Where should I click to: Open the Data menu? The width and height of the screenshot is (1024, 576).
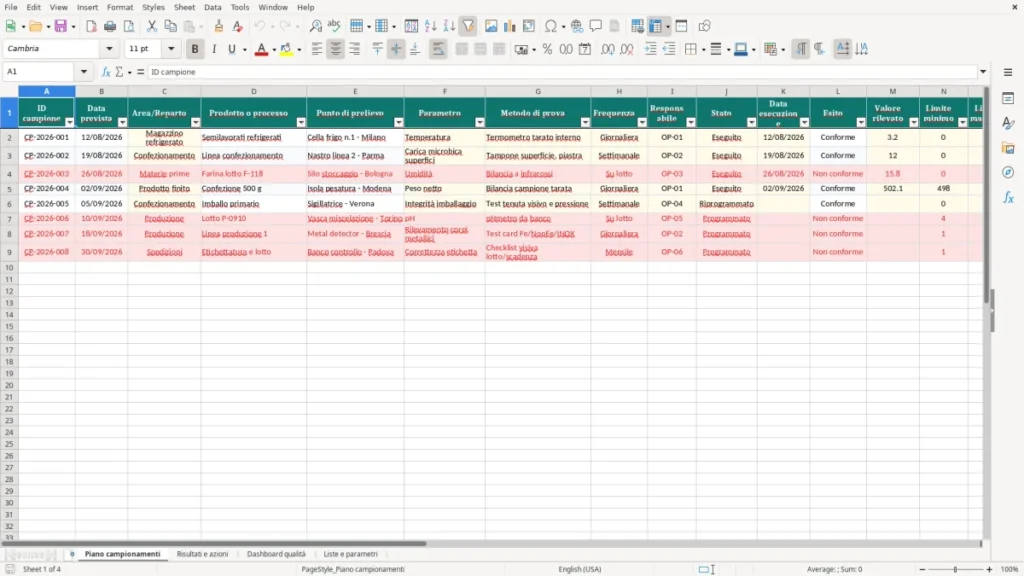[x=212, y=7]
